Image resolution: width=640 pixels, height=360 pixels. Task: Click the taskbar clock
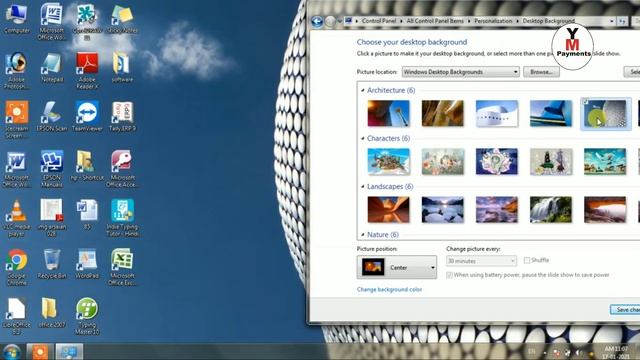[x=616, y=352]
